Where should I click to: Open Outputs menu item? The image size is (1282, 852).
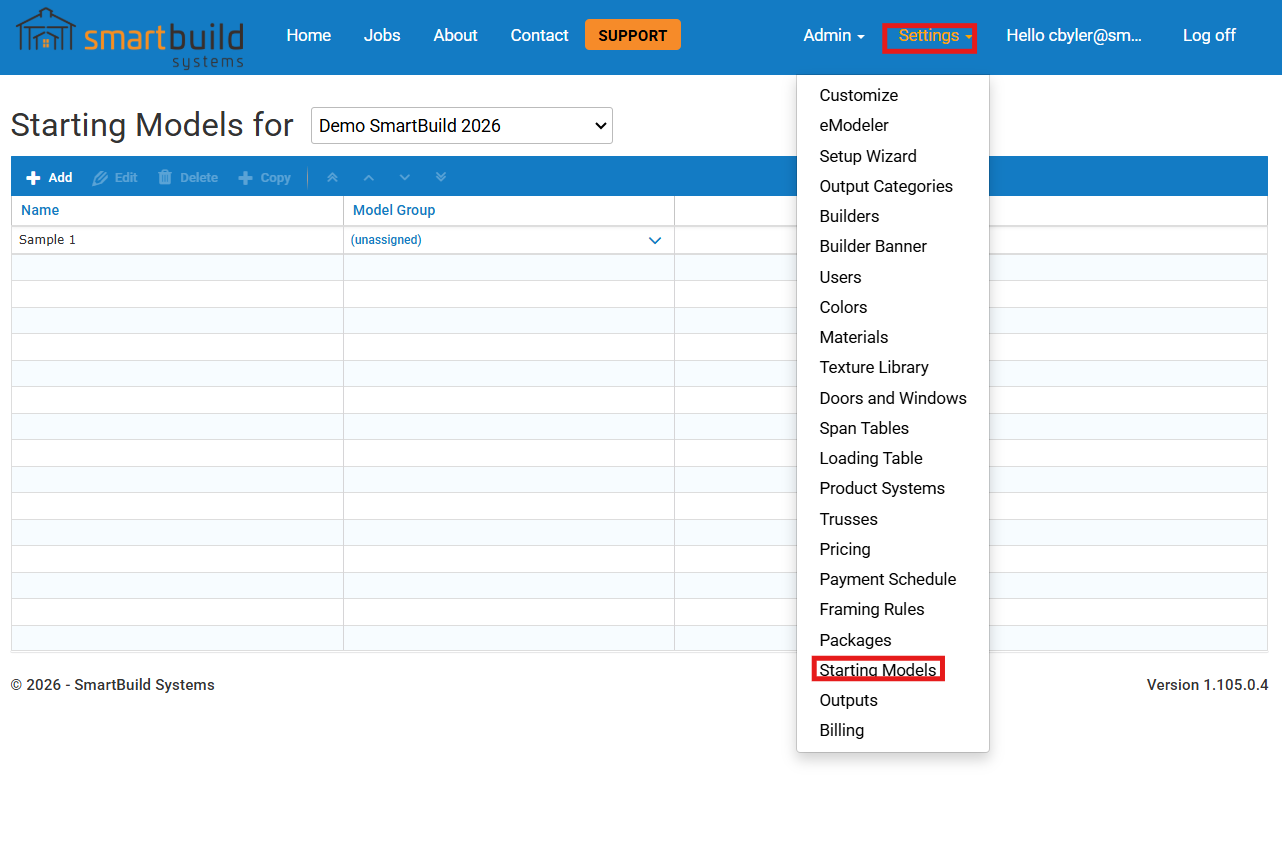(848, 700)
